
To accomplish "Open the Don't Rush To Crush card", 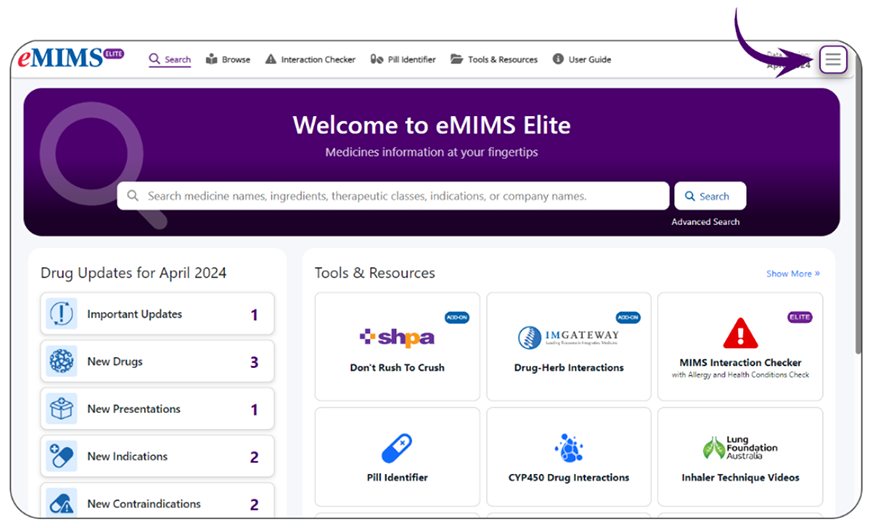I will click(397, 347).
